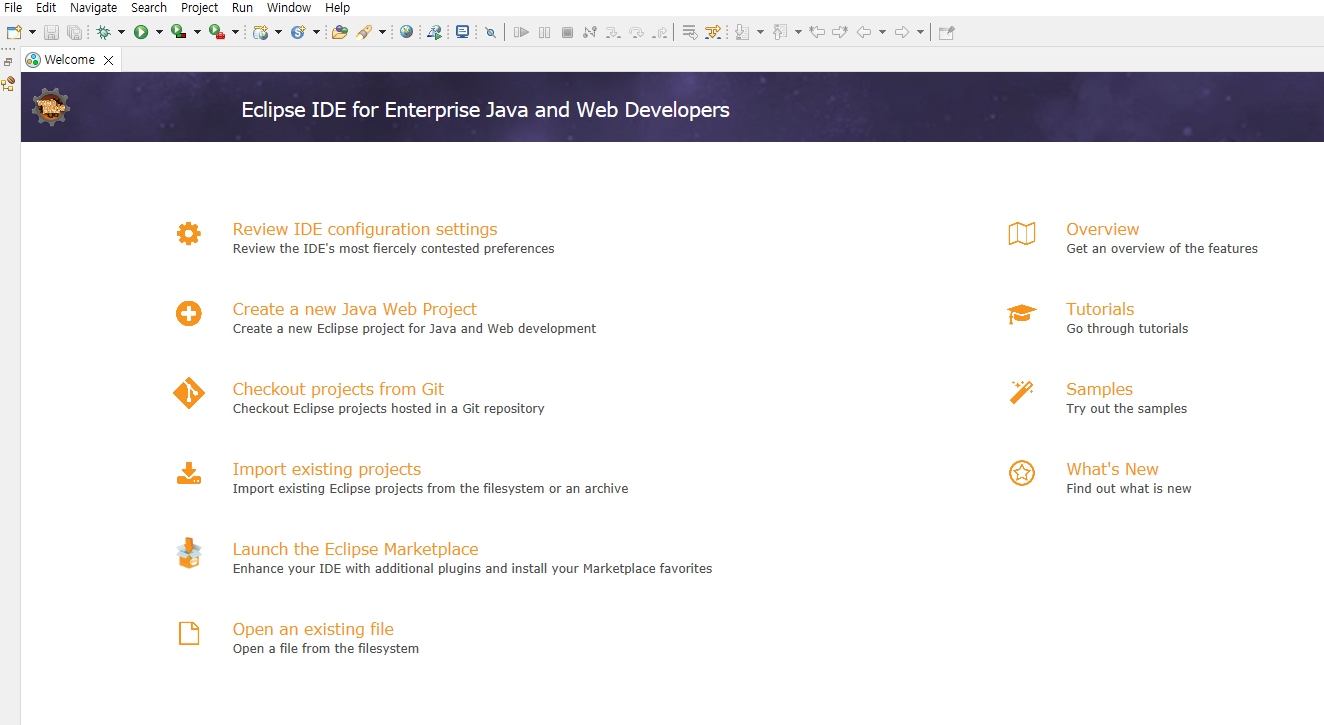Expand the New Web Project dropdown arrow
Screen dimensions: 1324x725
(278, 32)
